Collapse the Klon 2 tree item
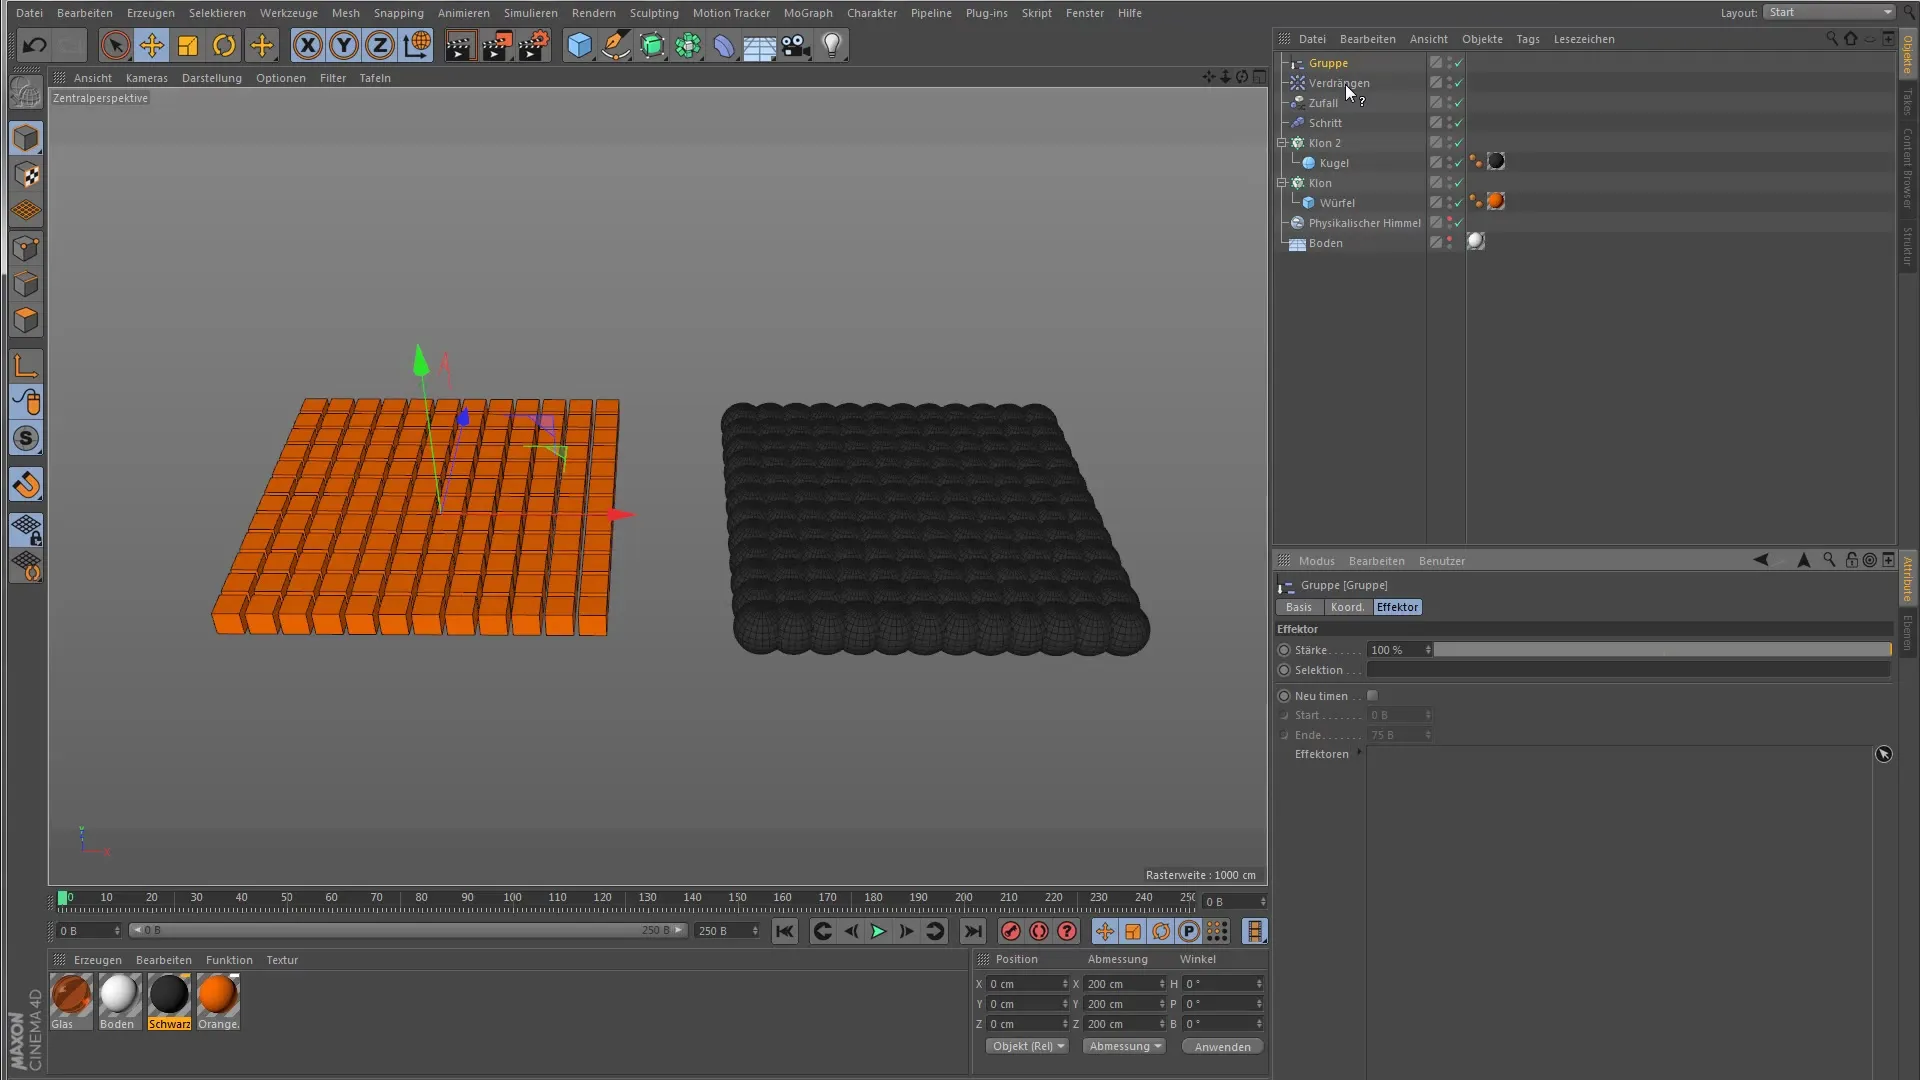 (1282, 143)
